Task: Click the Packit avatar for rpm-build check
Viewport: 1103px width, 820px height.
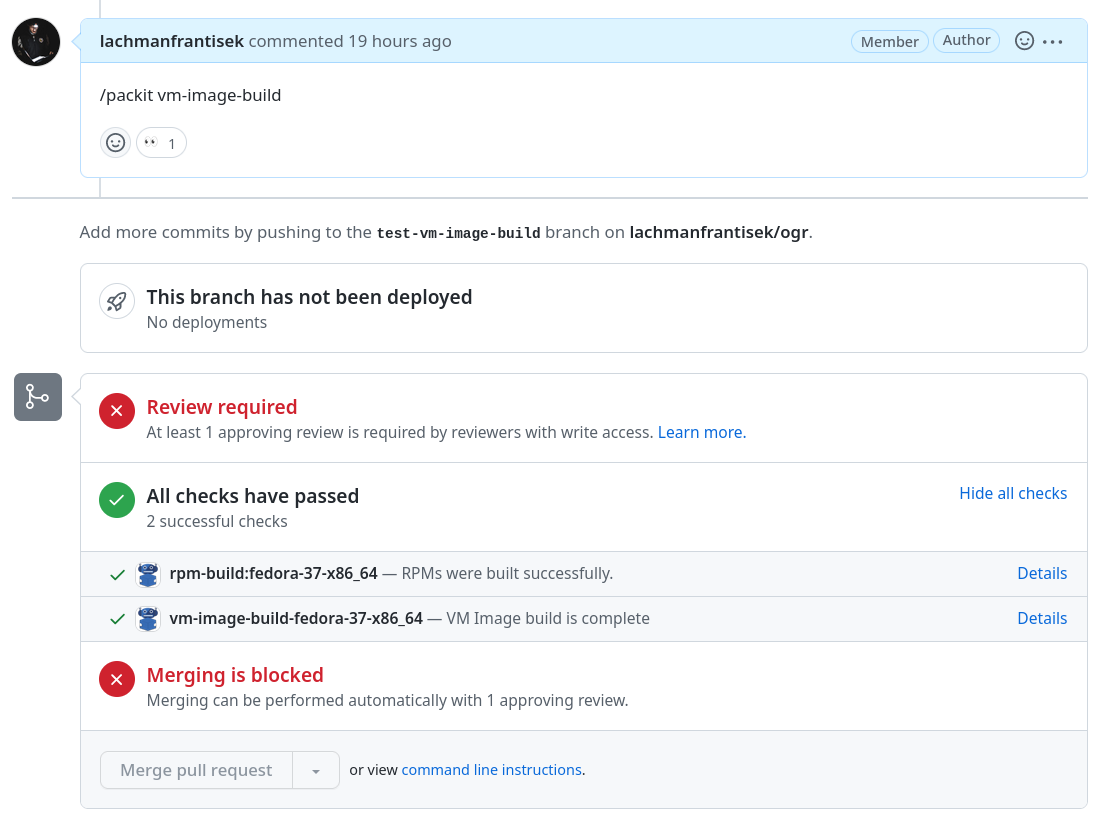Action: tap(148, 574)
